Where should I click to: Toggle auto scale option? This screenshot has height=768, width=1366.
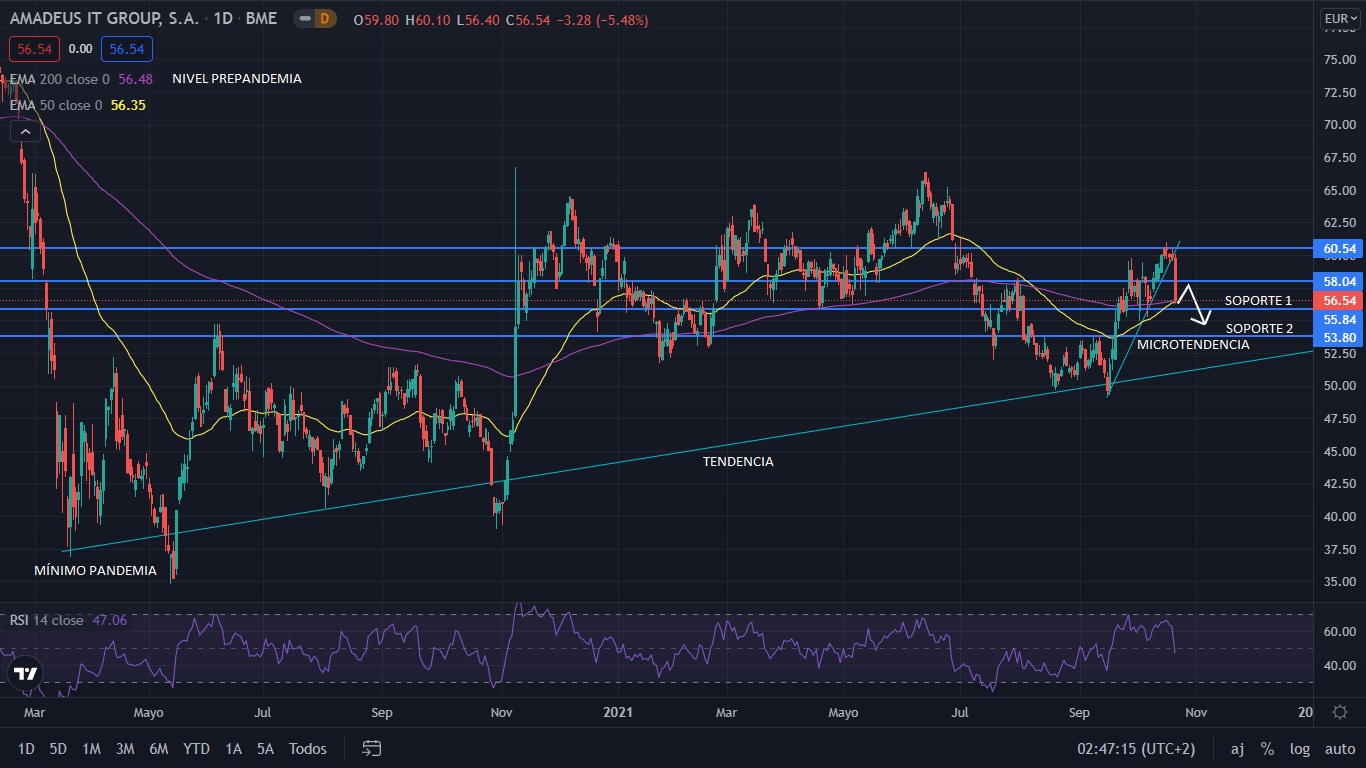tap(1339, 748)
